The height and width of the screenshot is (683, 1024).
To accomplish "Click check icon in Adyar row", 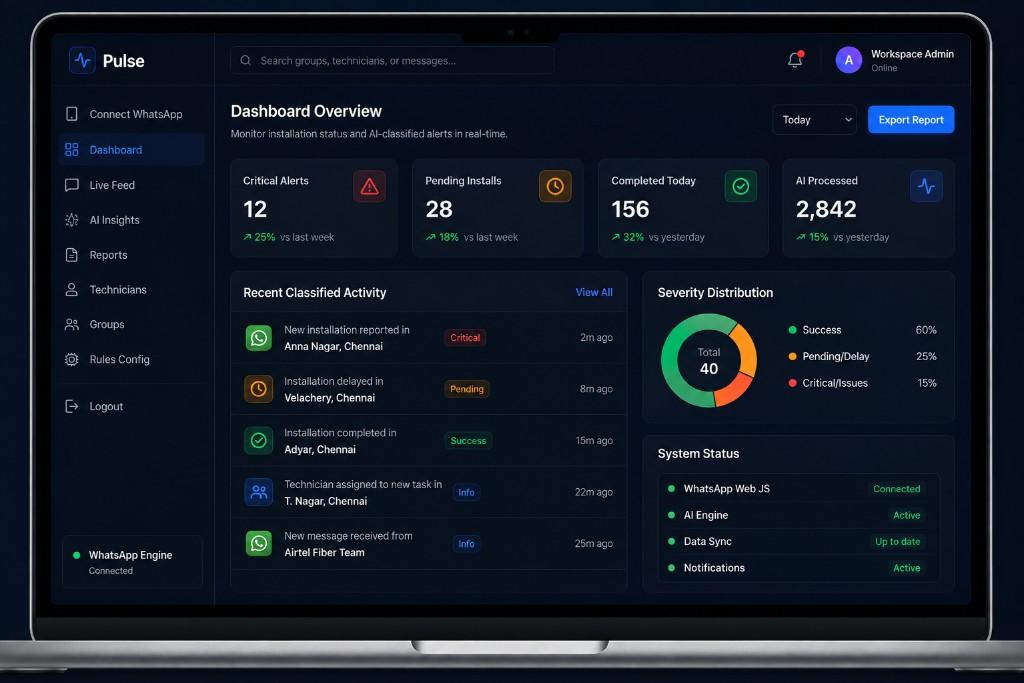I will (259, 441).
